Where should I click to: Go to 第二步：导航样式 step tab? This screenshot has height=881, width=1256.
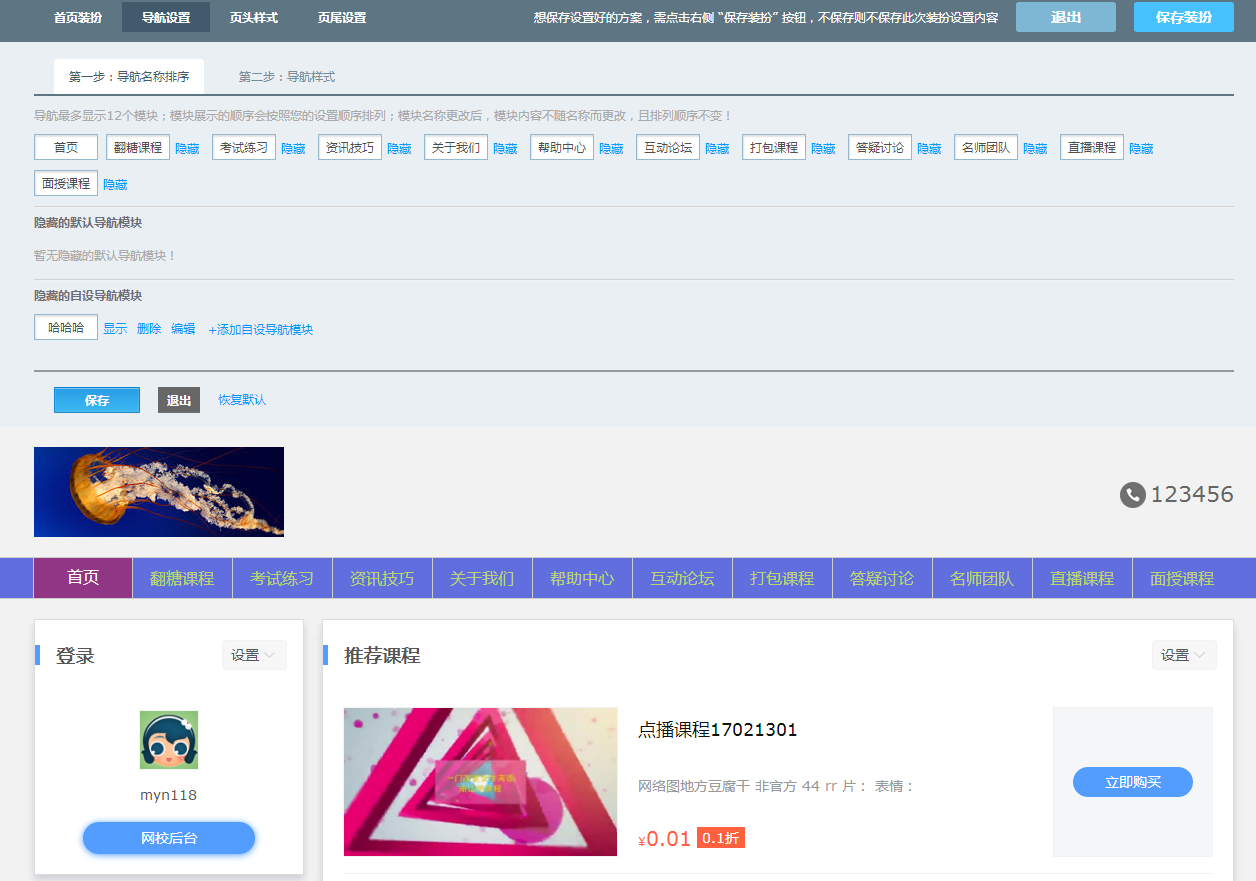point(286,77)
